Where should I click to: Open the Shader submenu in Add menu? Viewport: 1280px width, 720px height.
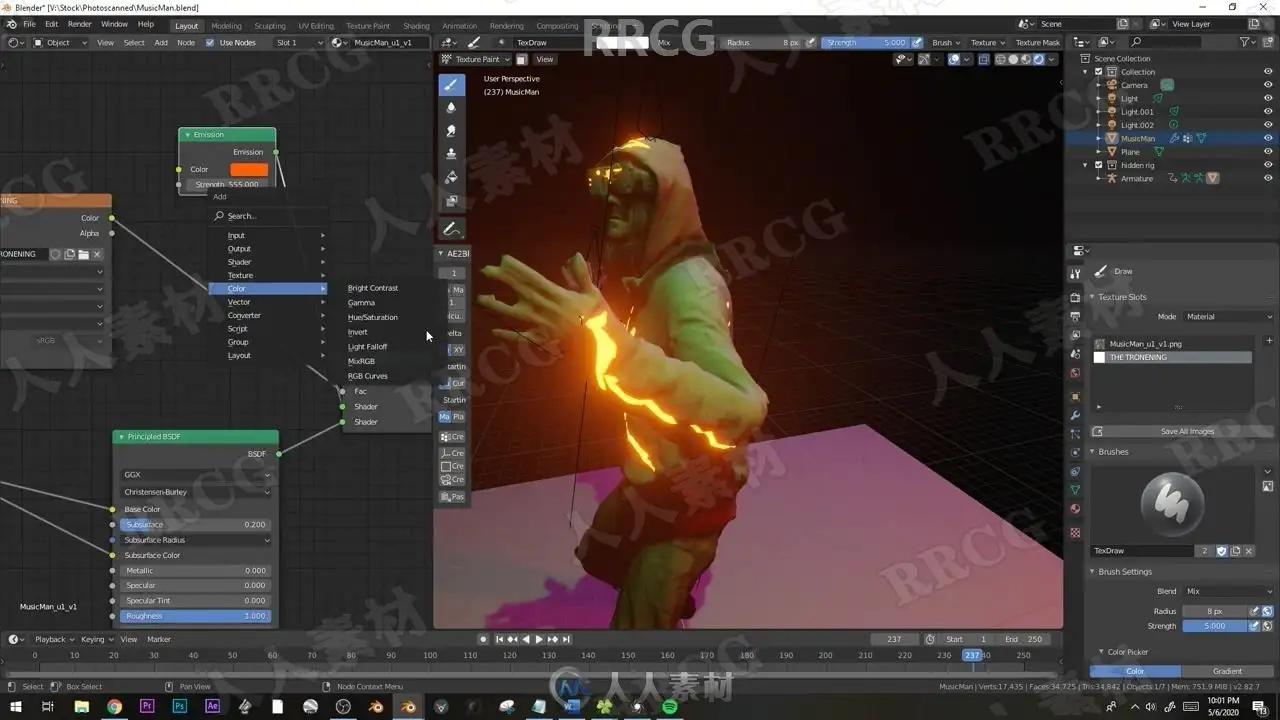(x=269, y=262)
